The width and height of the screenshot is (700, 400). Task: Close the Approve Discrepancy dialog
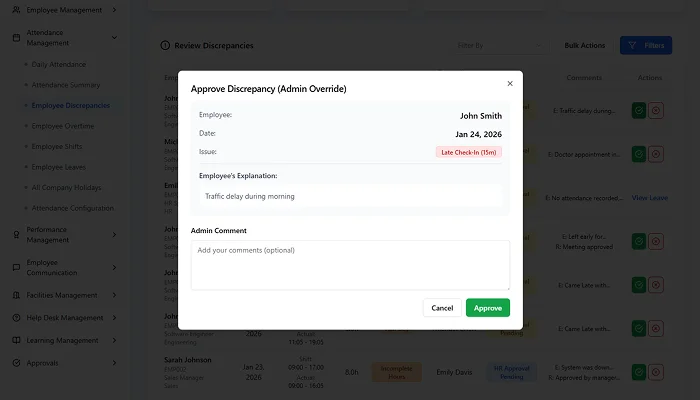pyautogui.click(x=510, y=84)
